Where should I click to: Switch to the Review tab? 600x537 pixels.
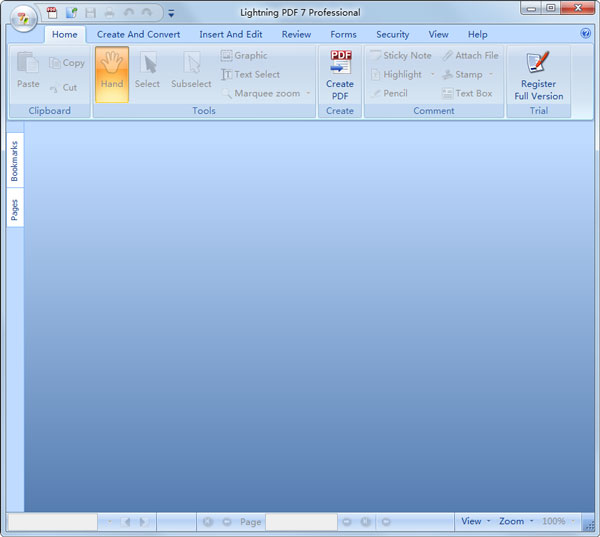[296, 34]
